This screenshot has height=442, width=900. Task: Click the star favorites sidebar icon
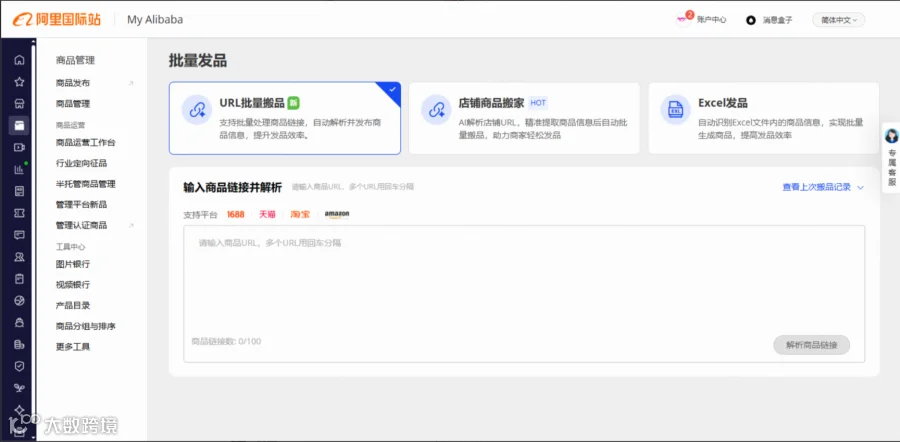pos(19,82)
